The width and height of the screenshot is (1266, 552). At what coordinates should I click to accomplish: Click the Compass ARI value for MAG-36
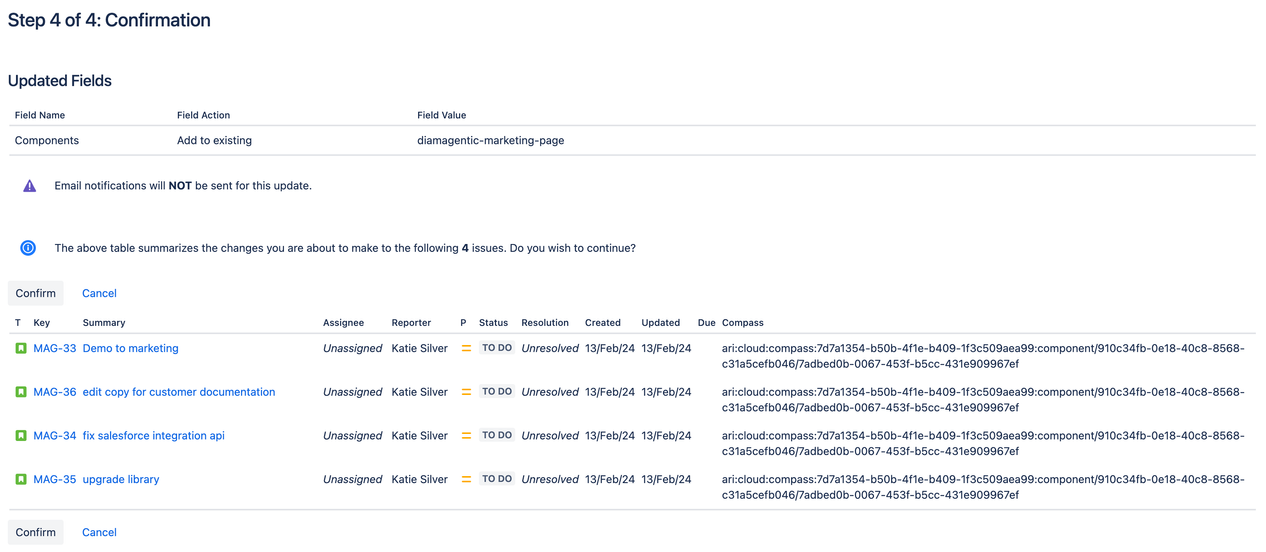click(983, 400)
